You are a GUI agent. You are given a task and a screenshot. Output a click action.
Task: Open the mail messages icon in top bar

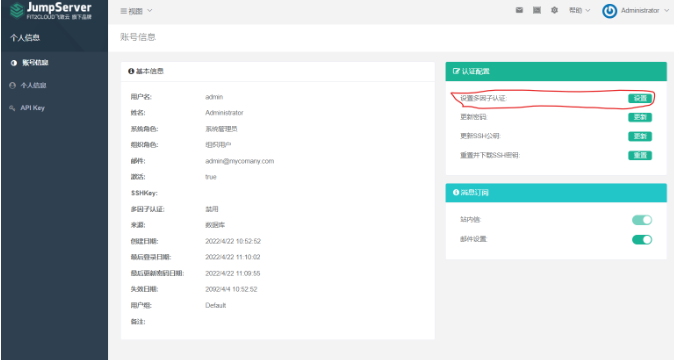click(x=519, y=10)
